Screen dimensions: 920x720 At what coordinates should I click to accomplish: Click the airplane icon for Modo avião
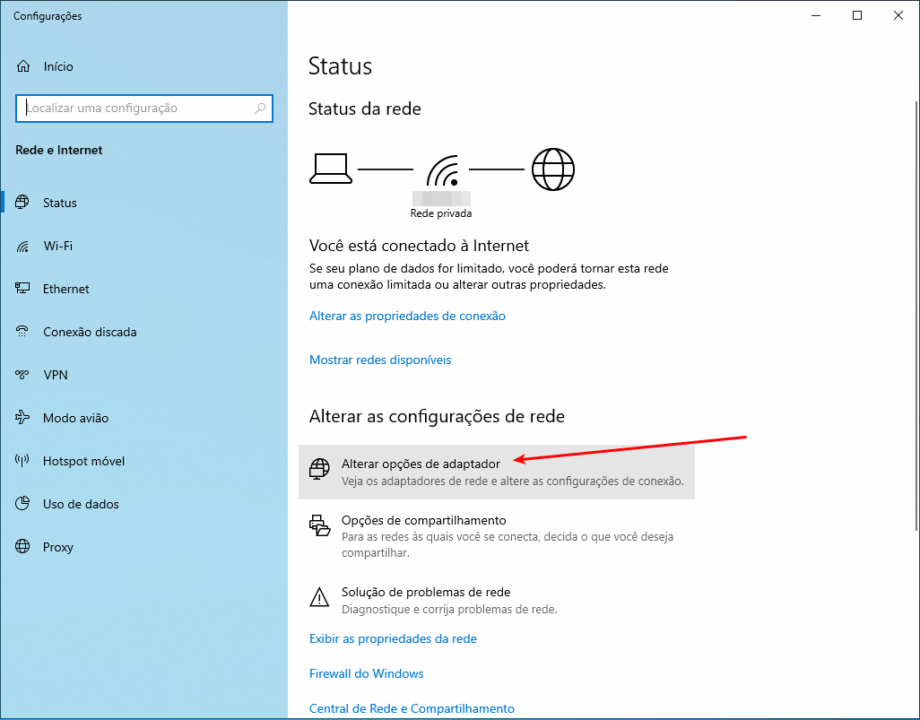pos(23,418)
